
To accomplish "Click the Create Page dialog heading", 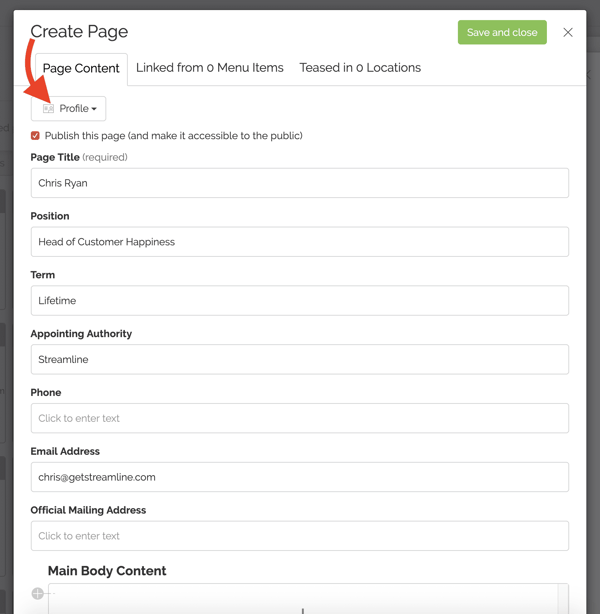I will [79, 31].
